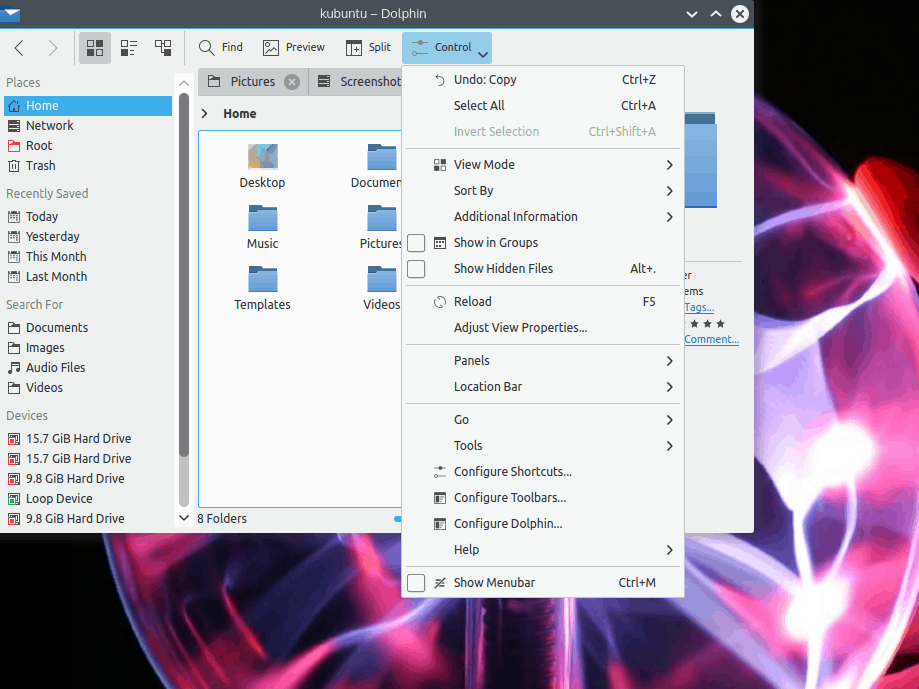
Task: Go back with the left arrow
Action: coord(19,47)
